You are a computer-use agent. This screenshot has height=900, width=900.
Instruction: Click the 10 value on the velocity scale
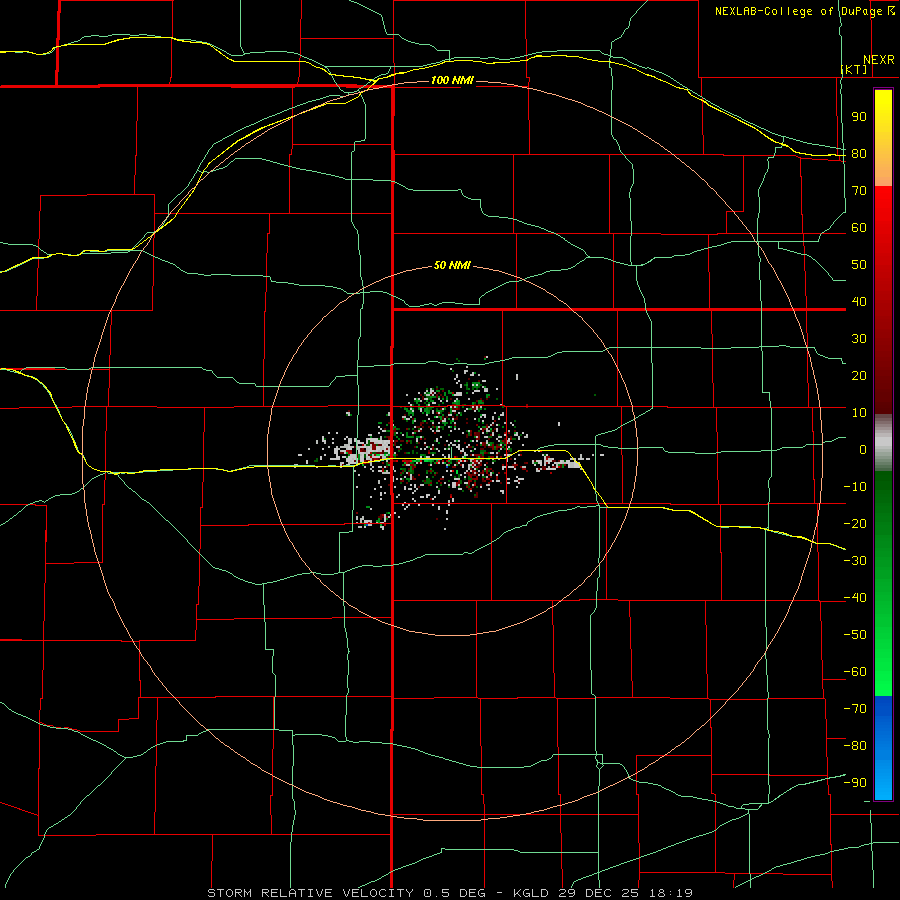(x=859, y=413)
